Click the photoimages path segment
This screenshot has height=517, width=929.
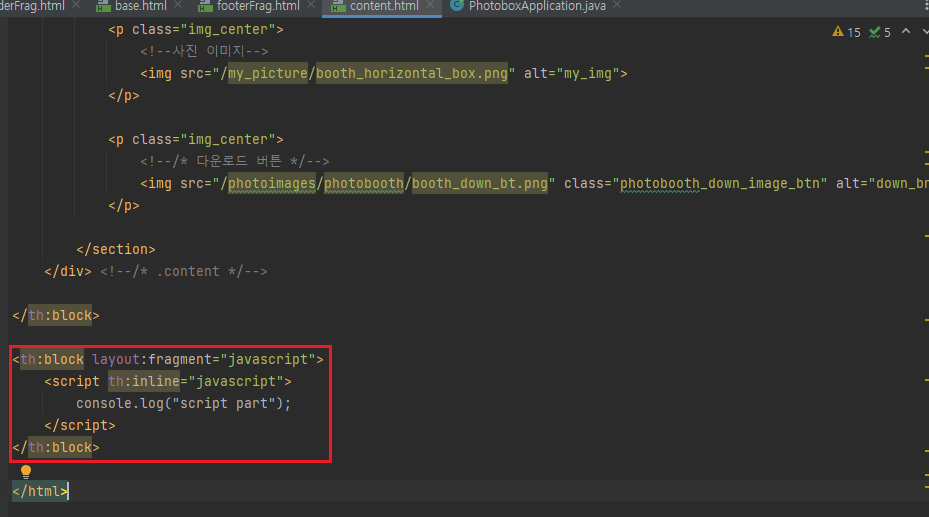(x=272, y=184)
